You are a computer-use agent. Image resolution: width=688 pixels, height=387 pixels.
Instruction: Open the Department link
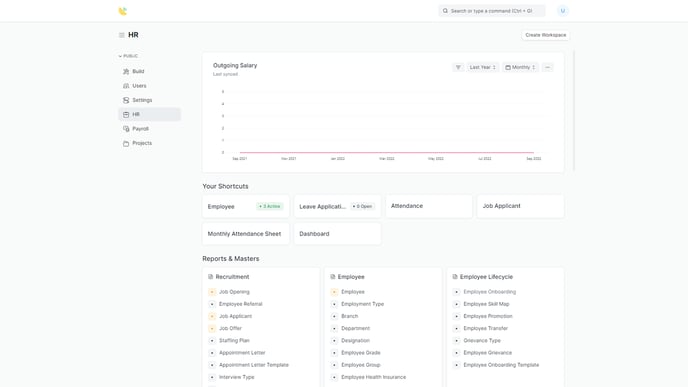coord(355,328)
